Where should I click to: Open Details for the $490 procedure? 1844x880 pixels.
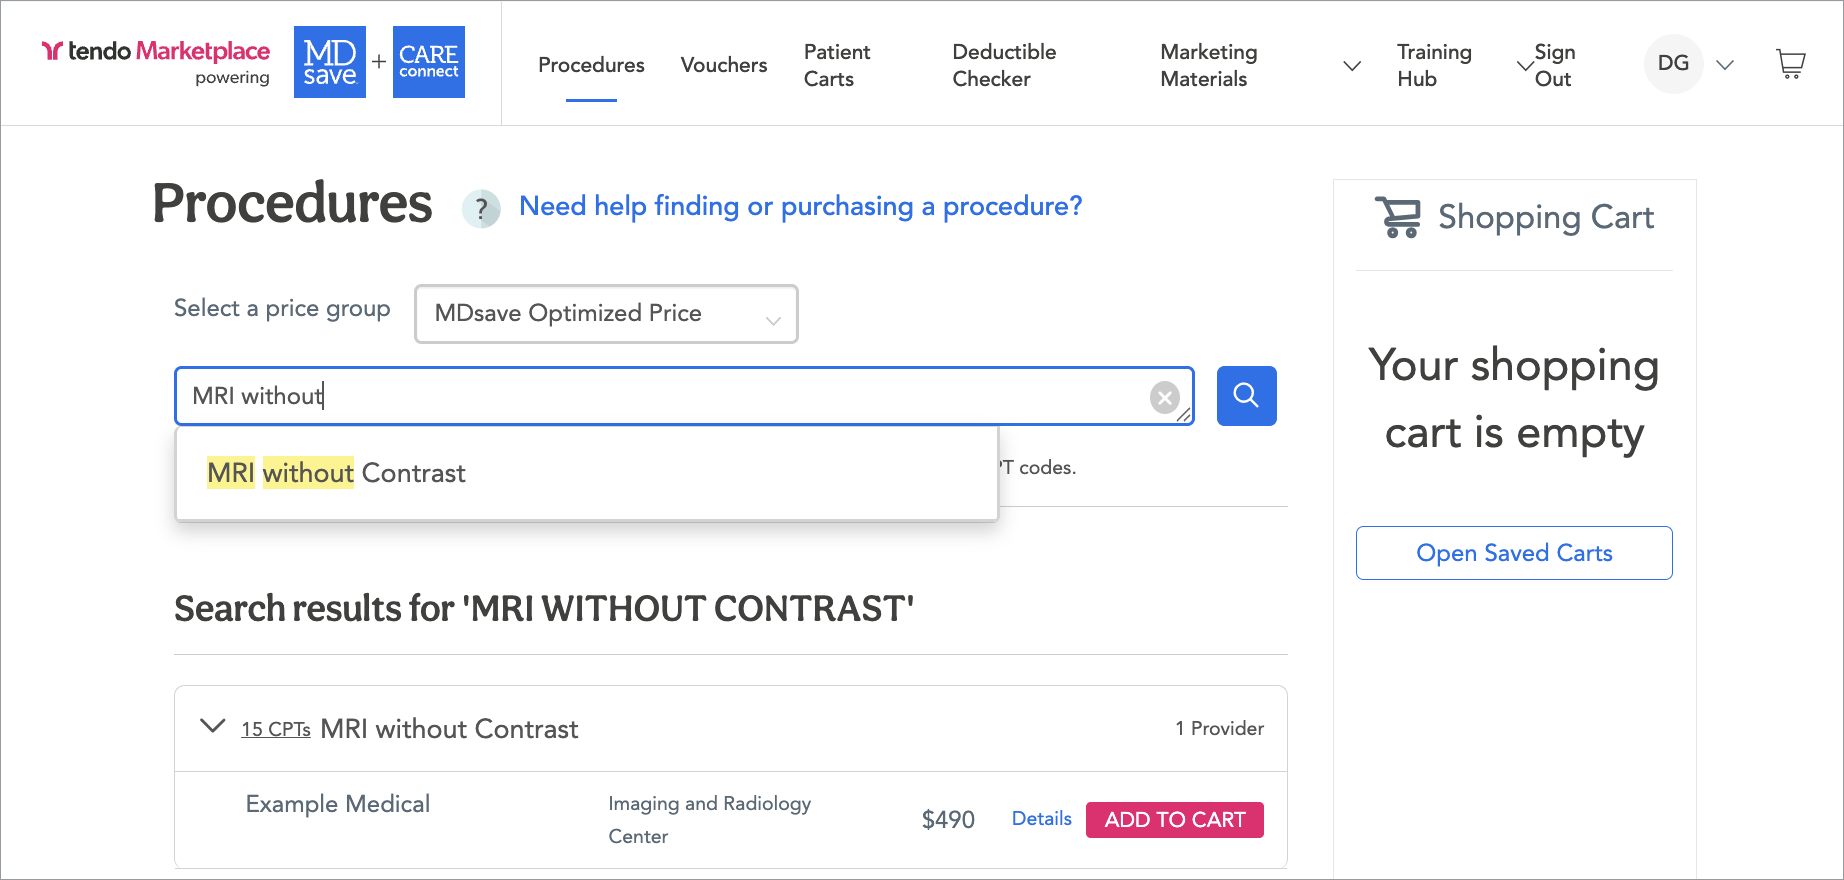(x=1041, y=819)
